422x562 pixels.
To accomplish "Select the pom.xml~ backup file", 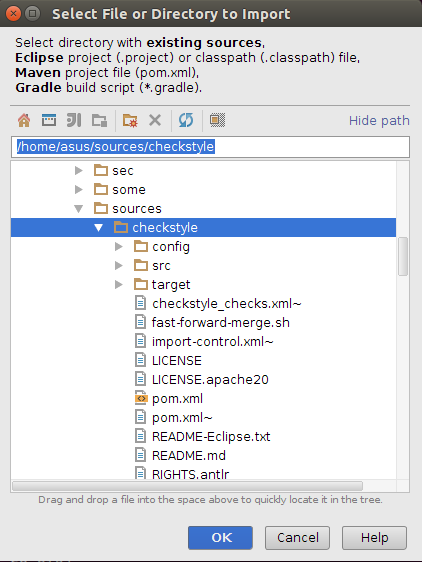I will pos(182,418).
